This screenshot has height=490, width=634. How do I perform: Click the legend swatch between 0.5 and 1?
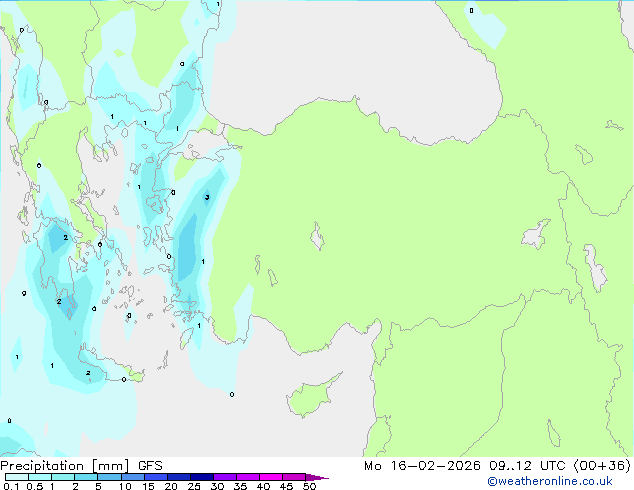click(40, 477)
